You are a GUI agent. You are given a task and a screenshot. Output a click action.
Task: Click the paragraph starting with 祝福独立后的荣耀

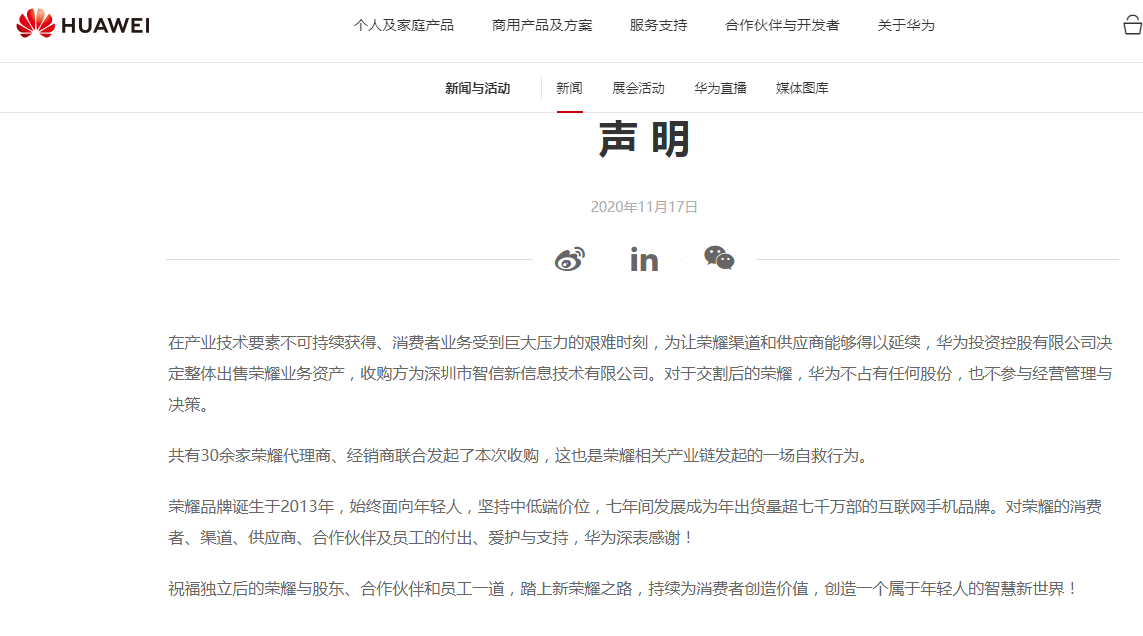623,588
